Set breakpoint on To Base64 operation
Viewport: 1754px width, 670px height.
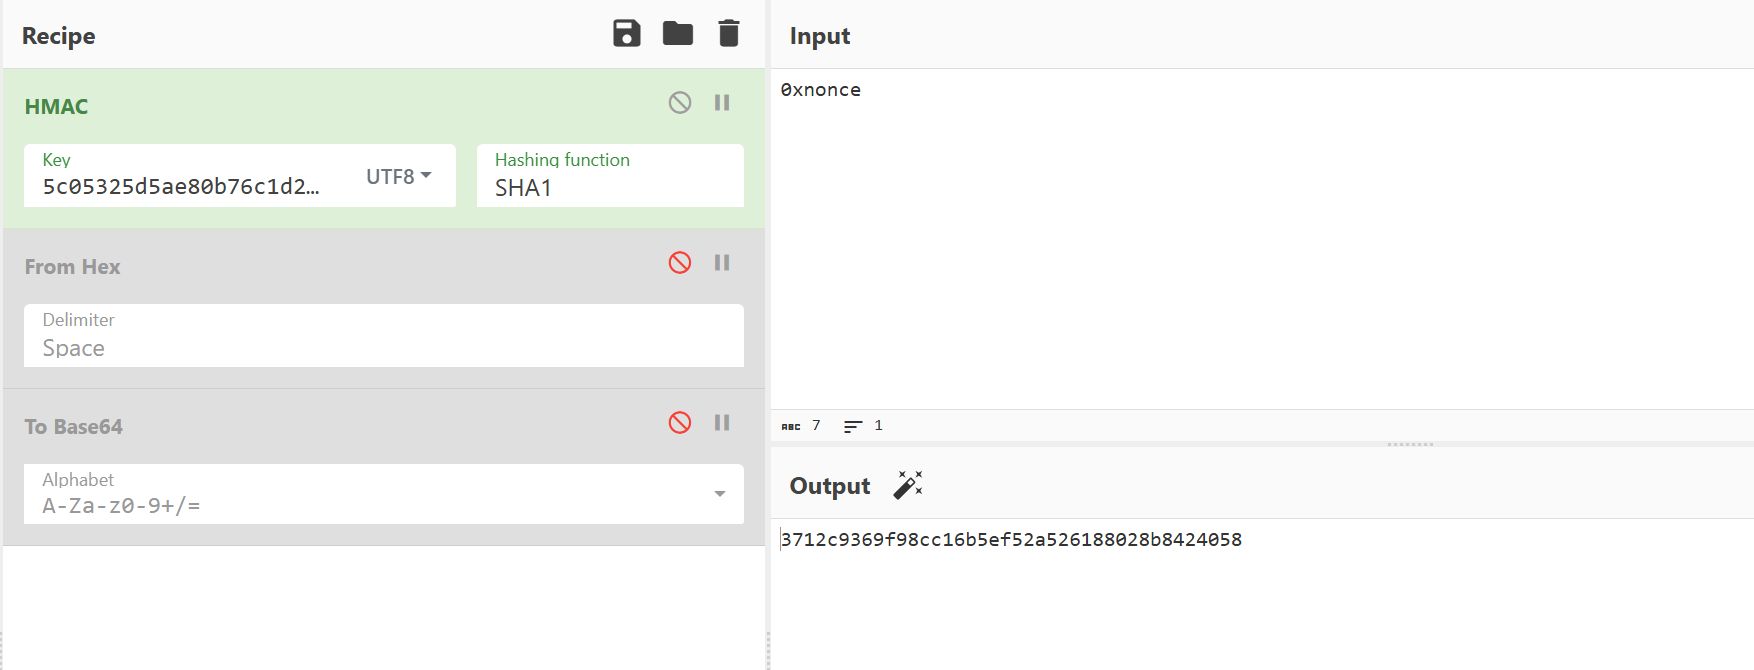(722, 423)
